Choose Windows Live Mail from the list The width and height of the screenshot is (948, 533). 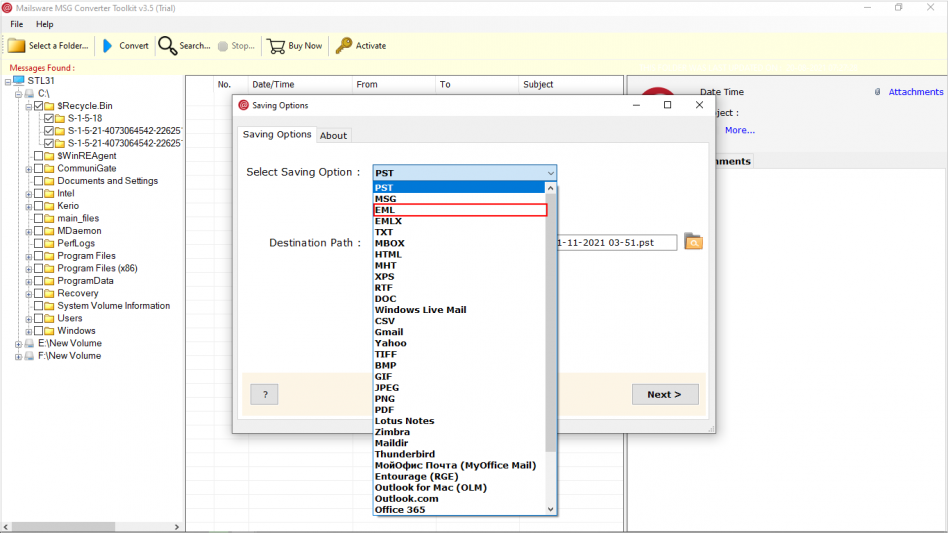click(459, 309)
